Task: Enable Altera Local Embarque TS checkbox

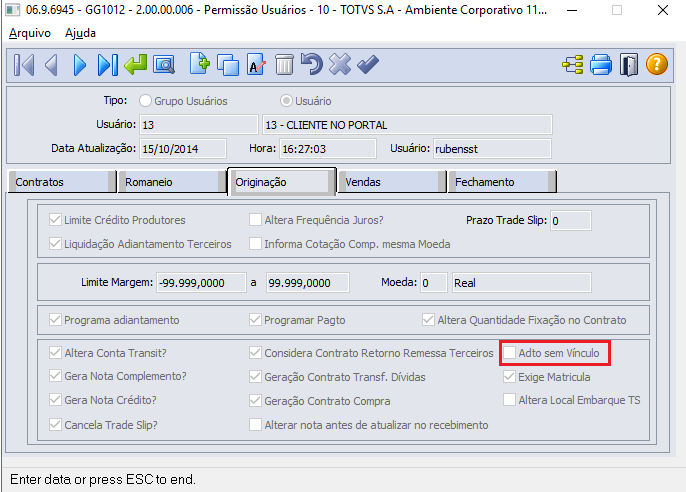Action: point(509,400)
